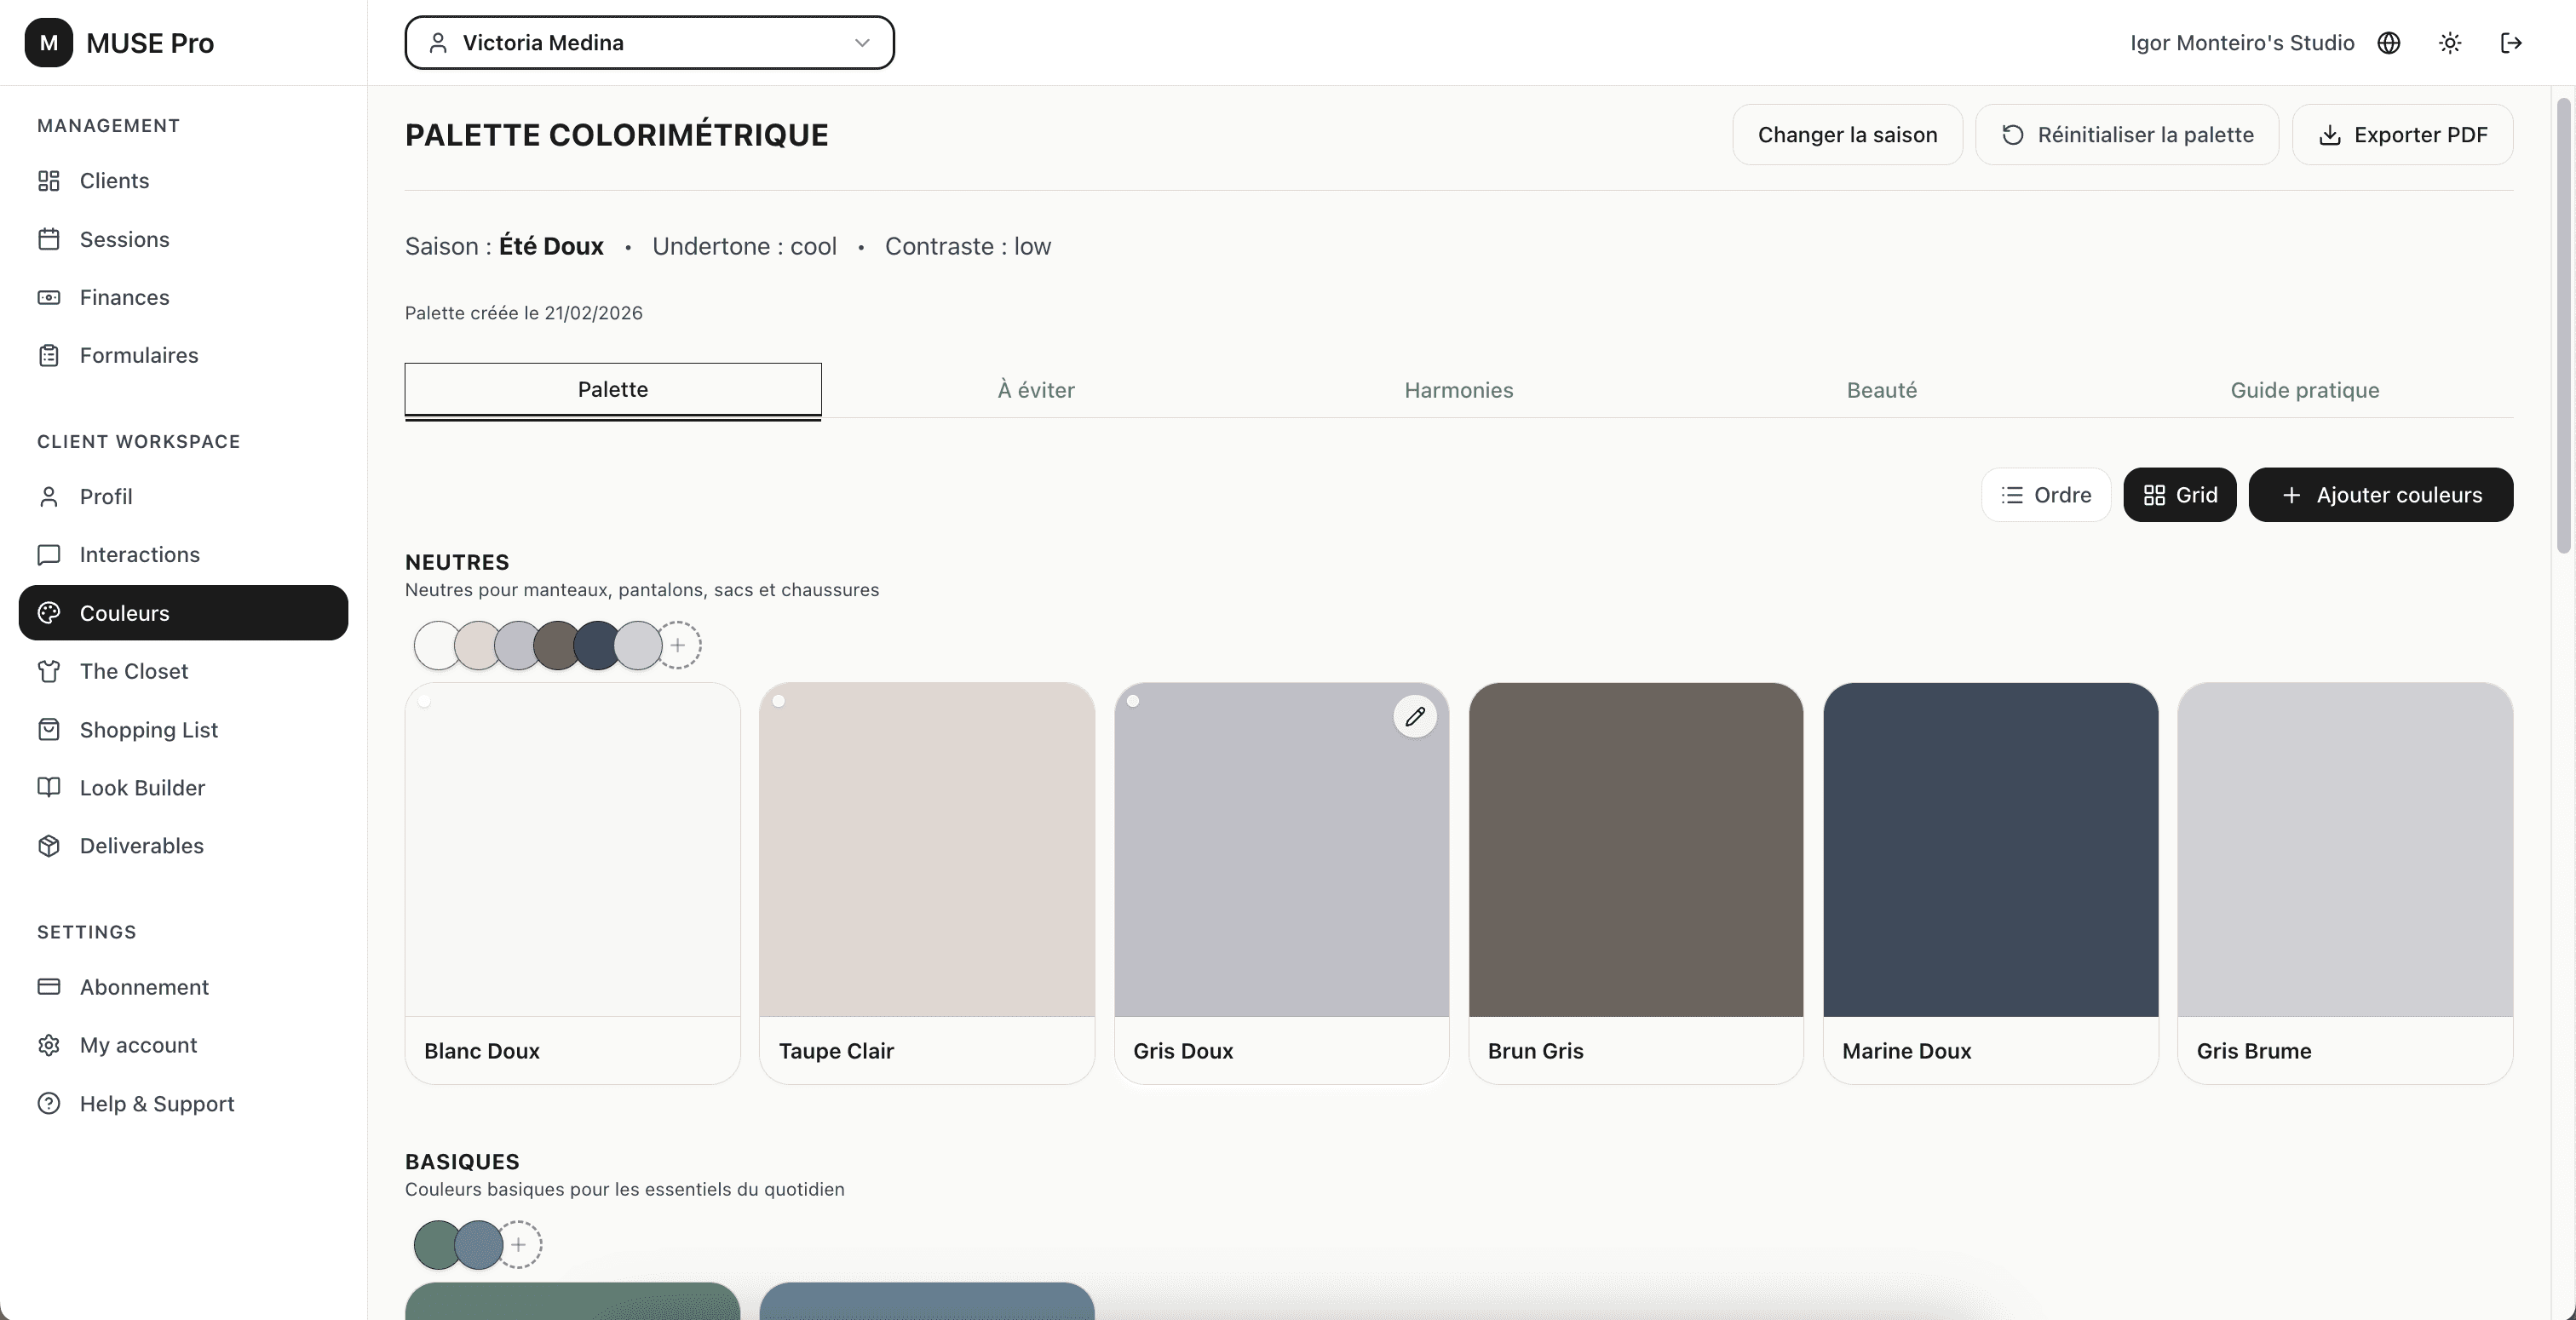Open the Look Builder
The image size is (2576, 1320).
[143, 787]
